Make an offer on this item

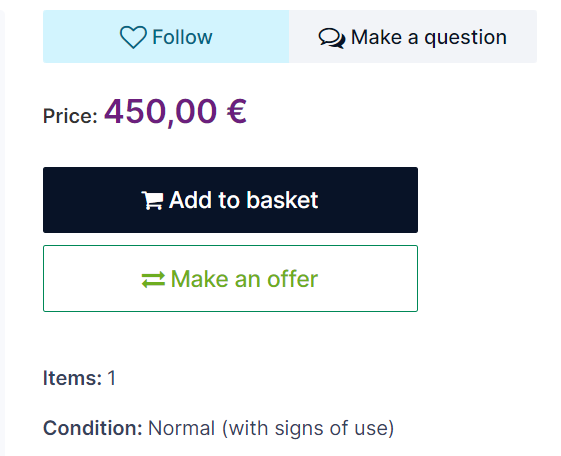[230, 279]
